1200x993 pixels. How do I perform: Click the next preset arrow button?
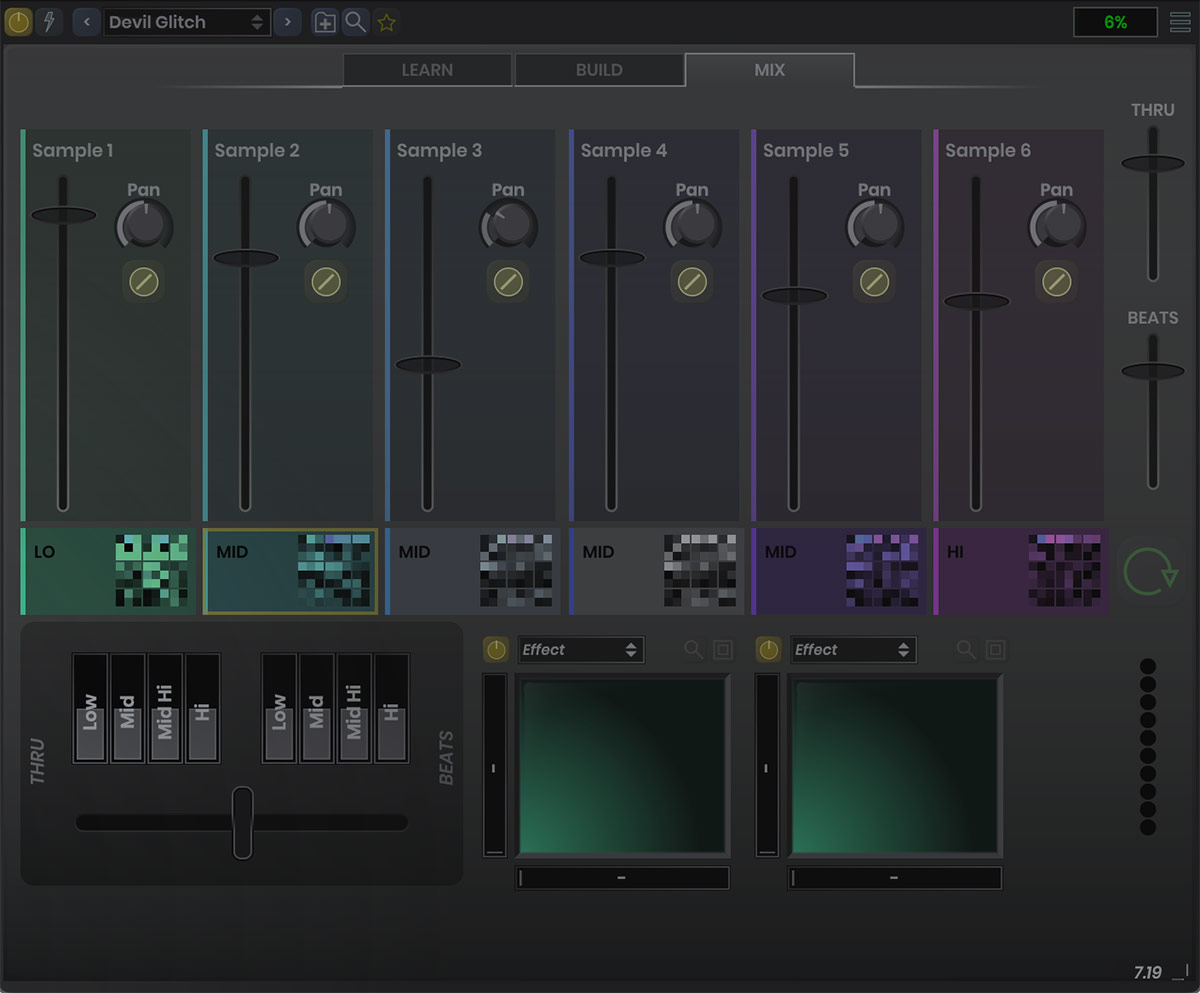(287, 21)
